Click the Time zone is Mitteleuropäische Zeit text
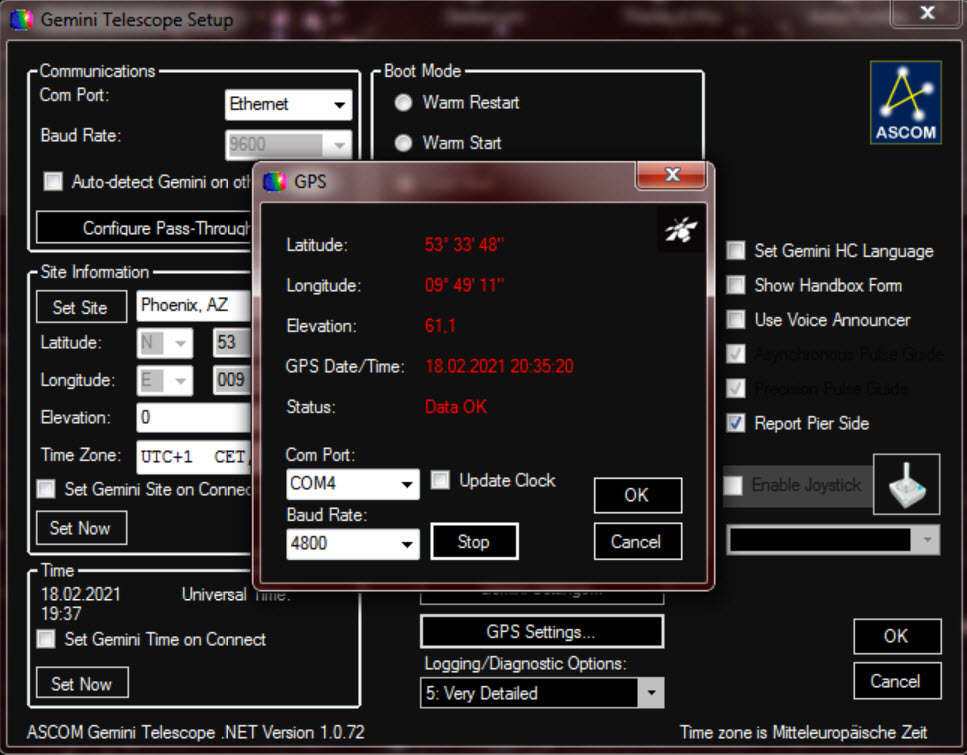The height and width of the screenshot is (755, 967). point(803,732)
